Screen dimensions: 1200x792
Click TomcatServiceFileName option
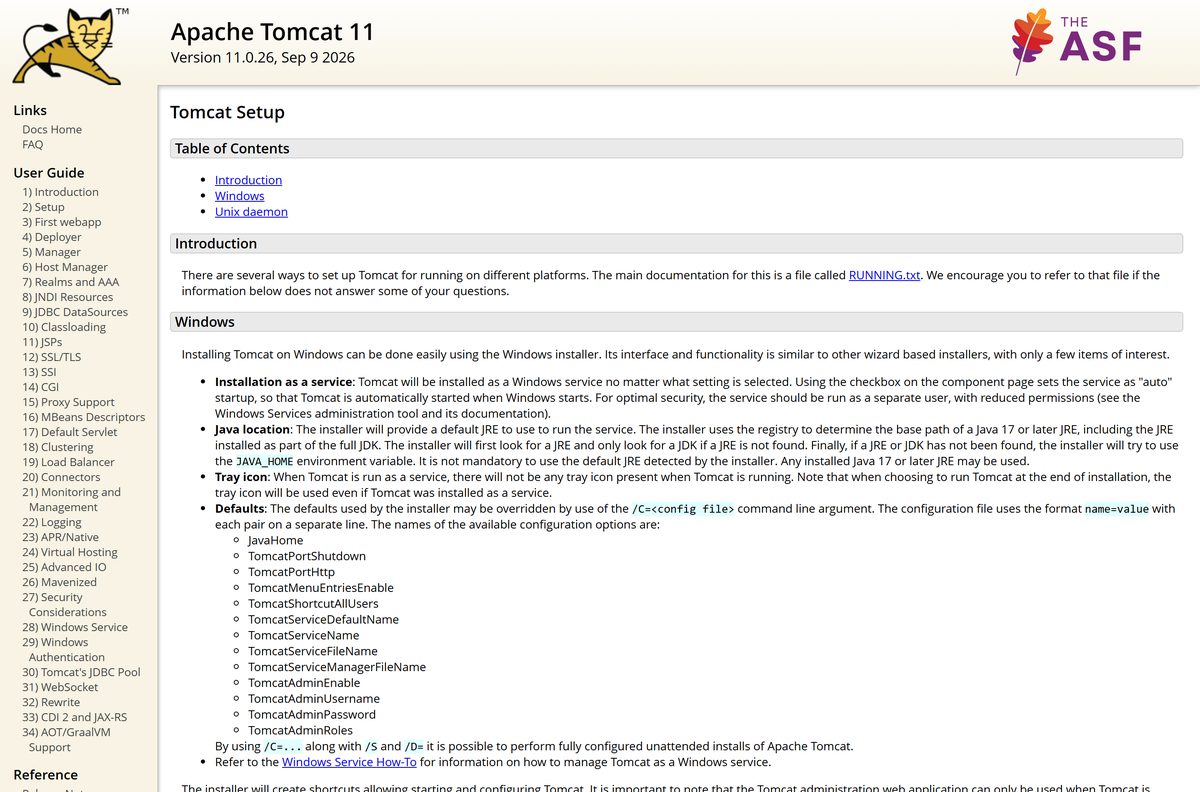[312, 651]
